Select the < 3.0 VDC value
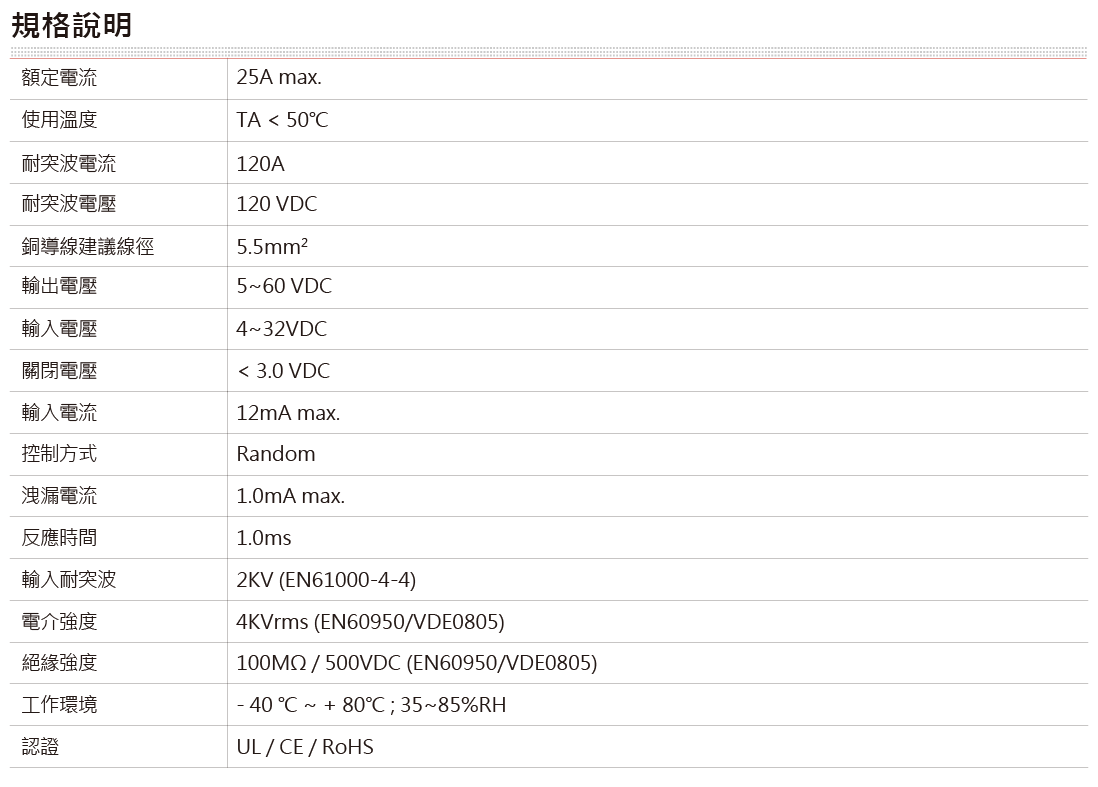1098x787 pixels. [x=283, y=371]
